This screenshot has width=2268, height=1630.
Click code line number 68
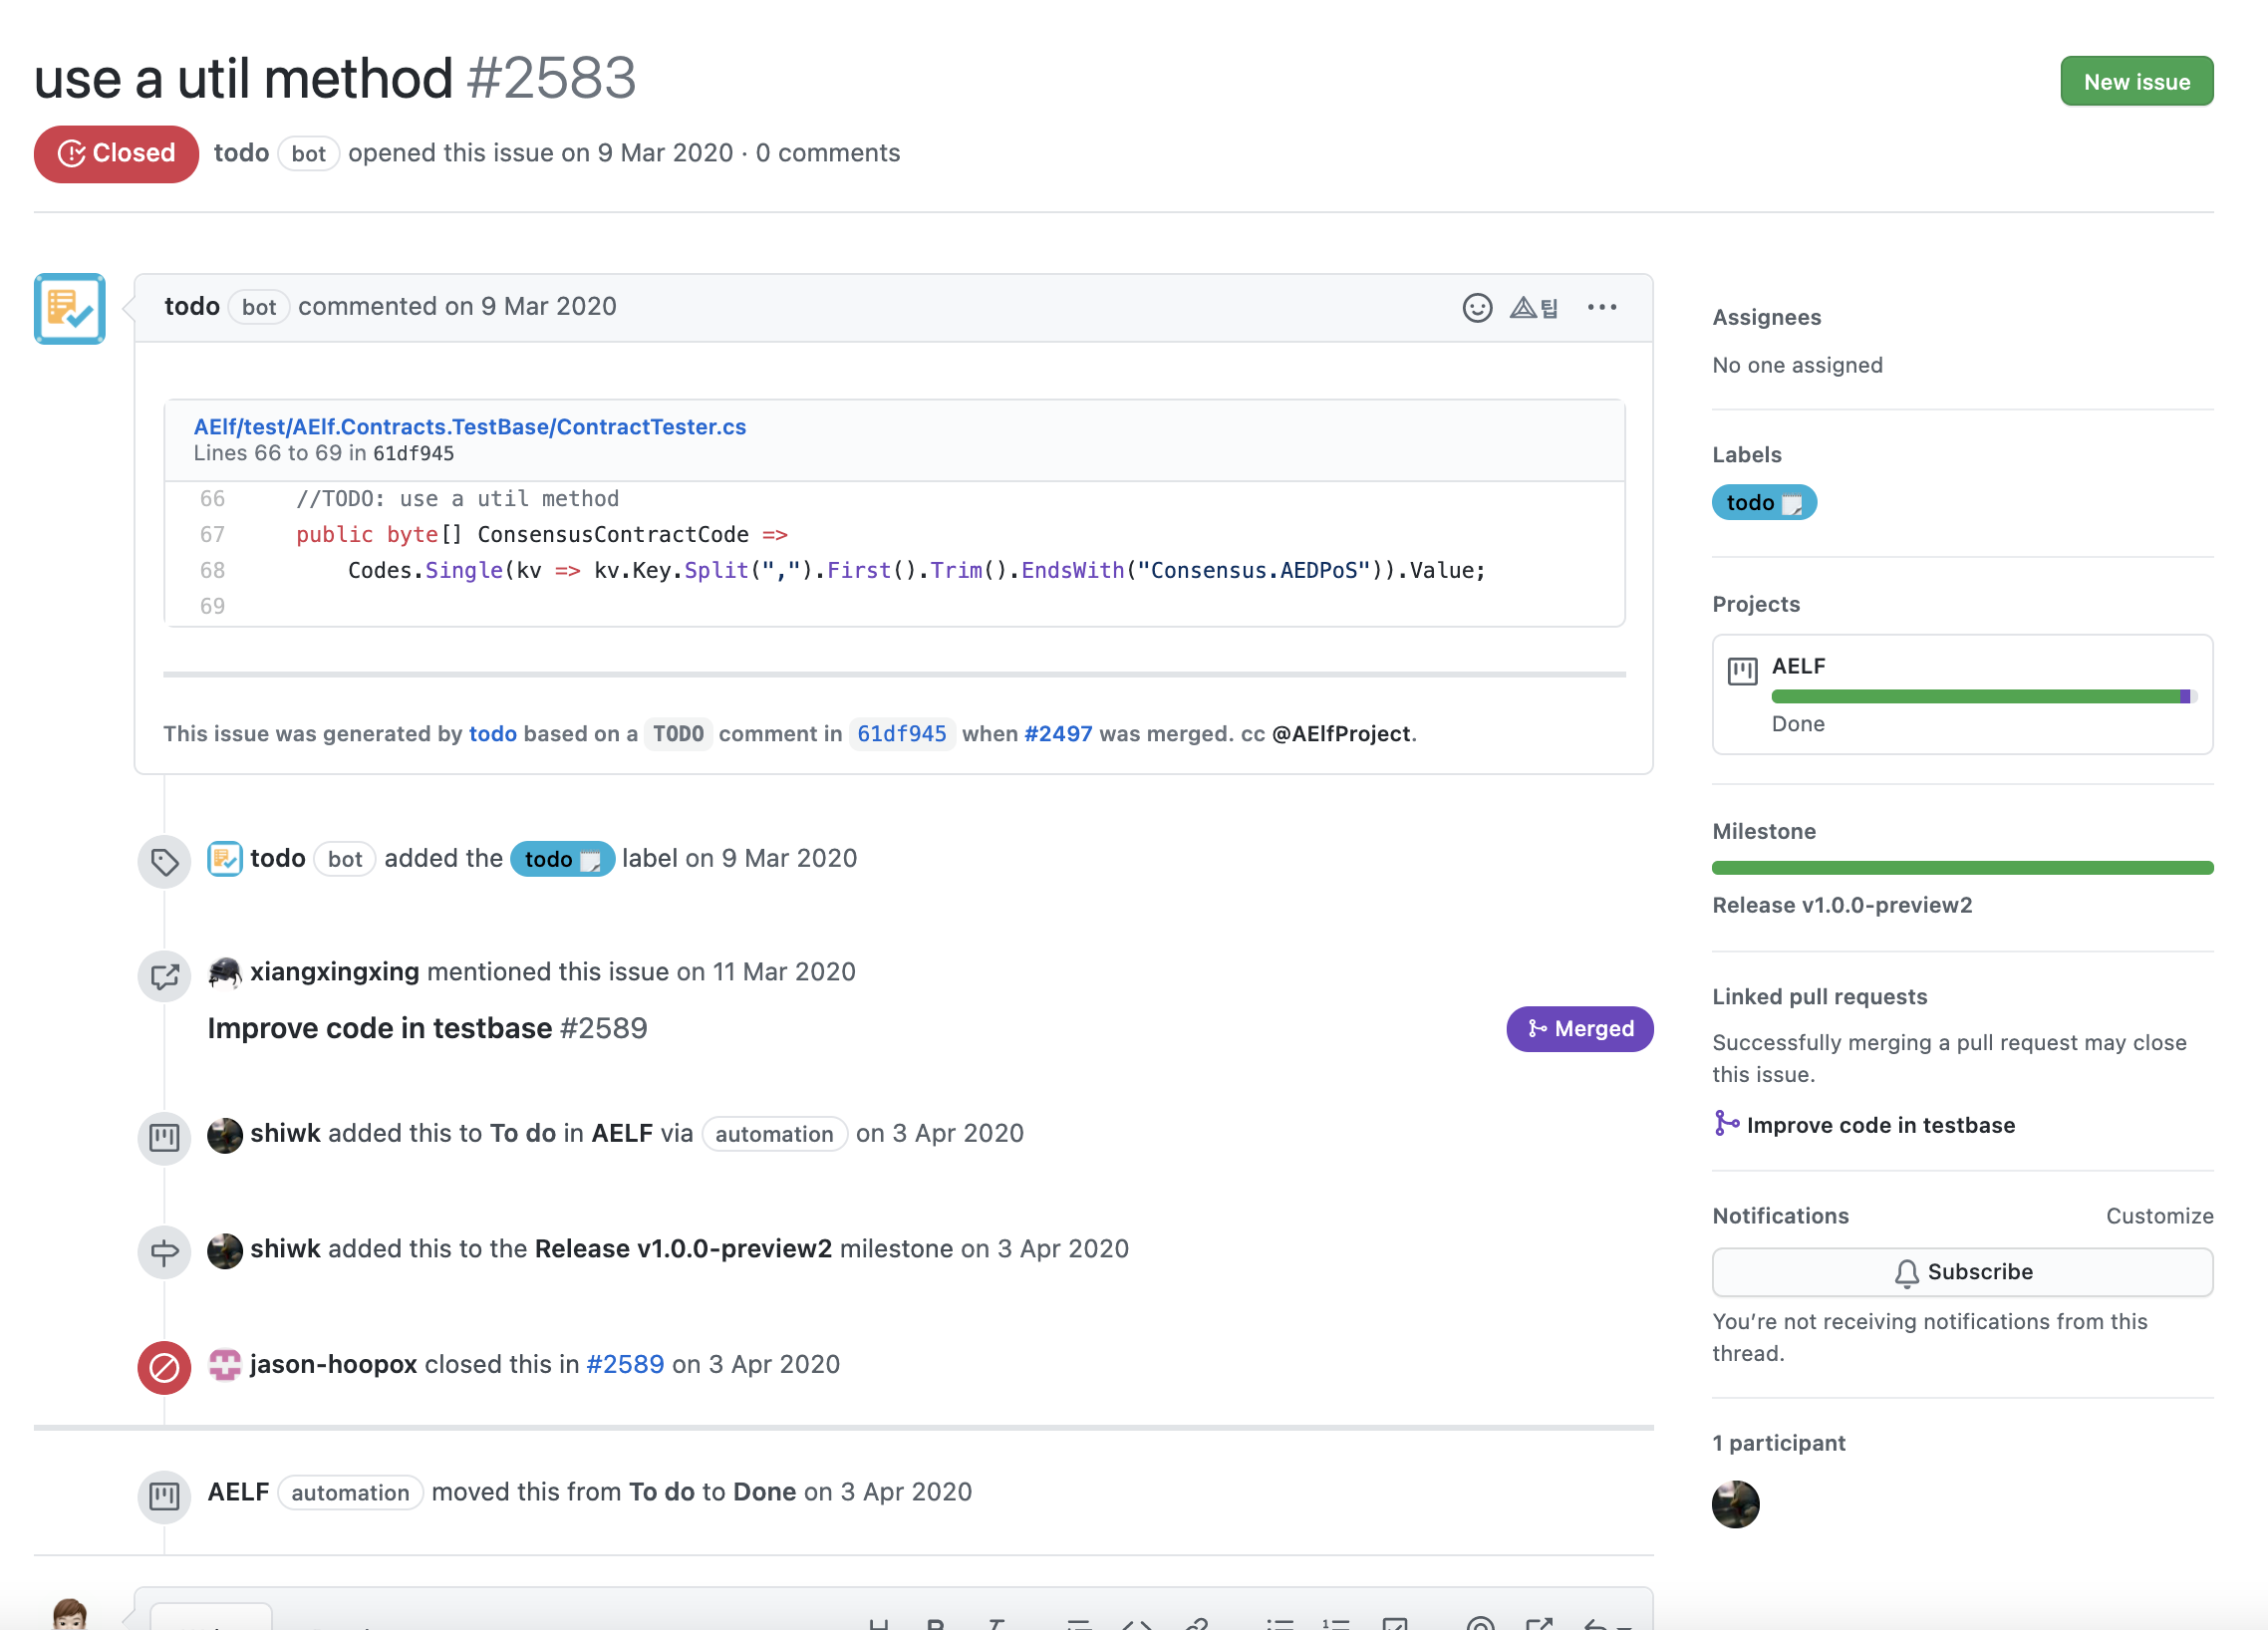pyautogui.click(x=211, y=571)
